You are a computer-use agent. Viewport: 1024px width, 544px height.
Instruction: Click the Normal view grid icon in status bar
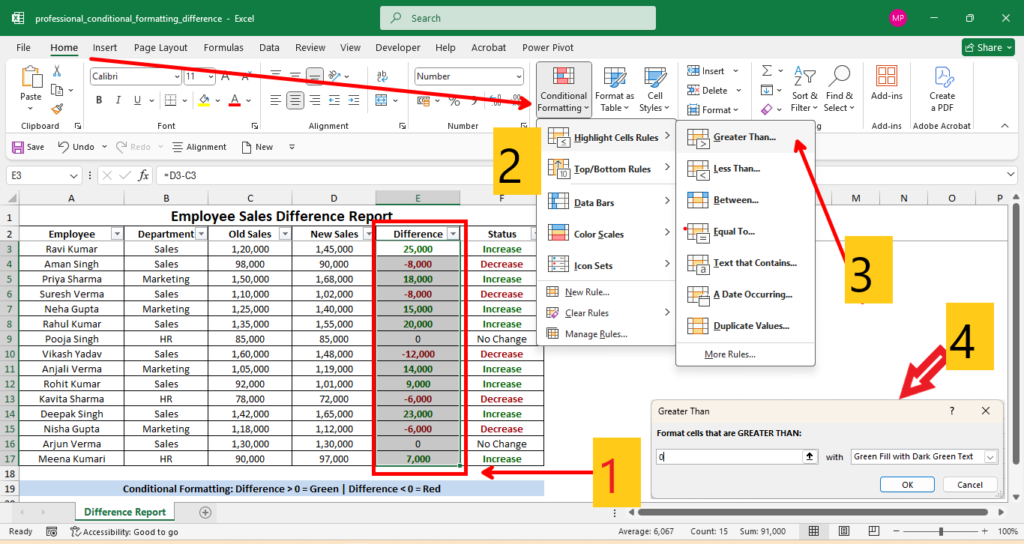pyautogui.click(x=814, y=531)
